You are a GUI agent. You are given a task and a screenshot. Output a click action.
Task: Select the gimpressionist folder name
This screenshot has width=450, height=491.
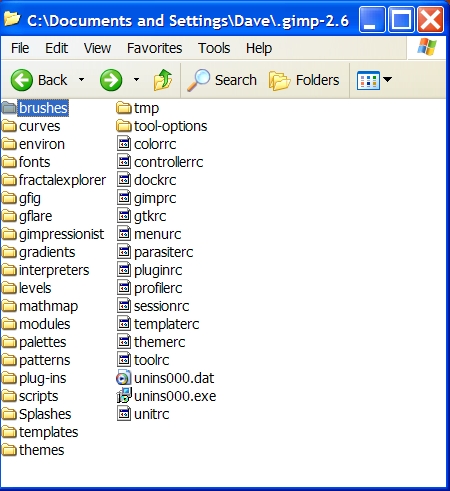62,235
